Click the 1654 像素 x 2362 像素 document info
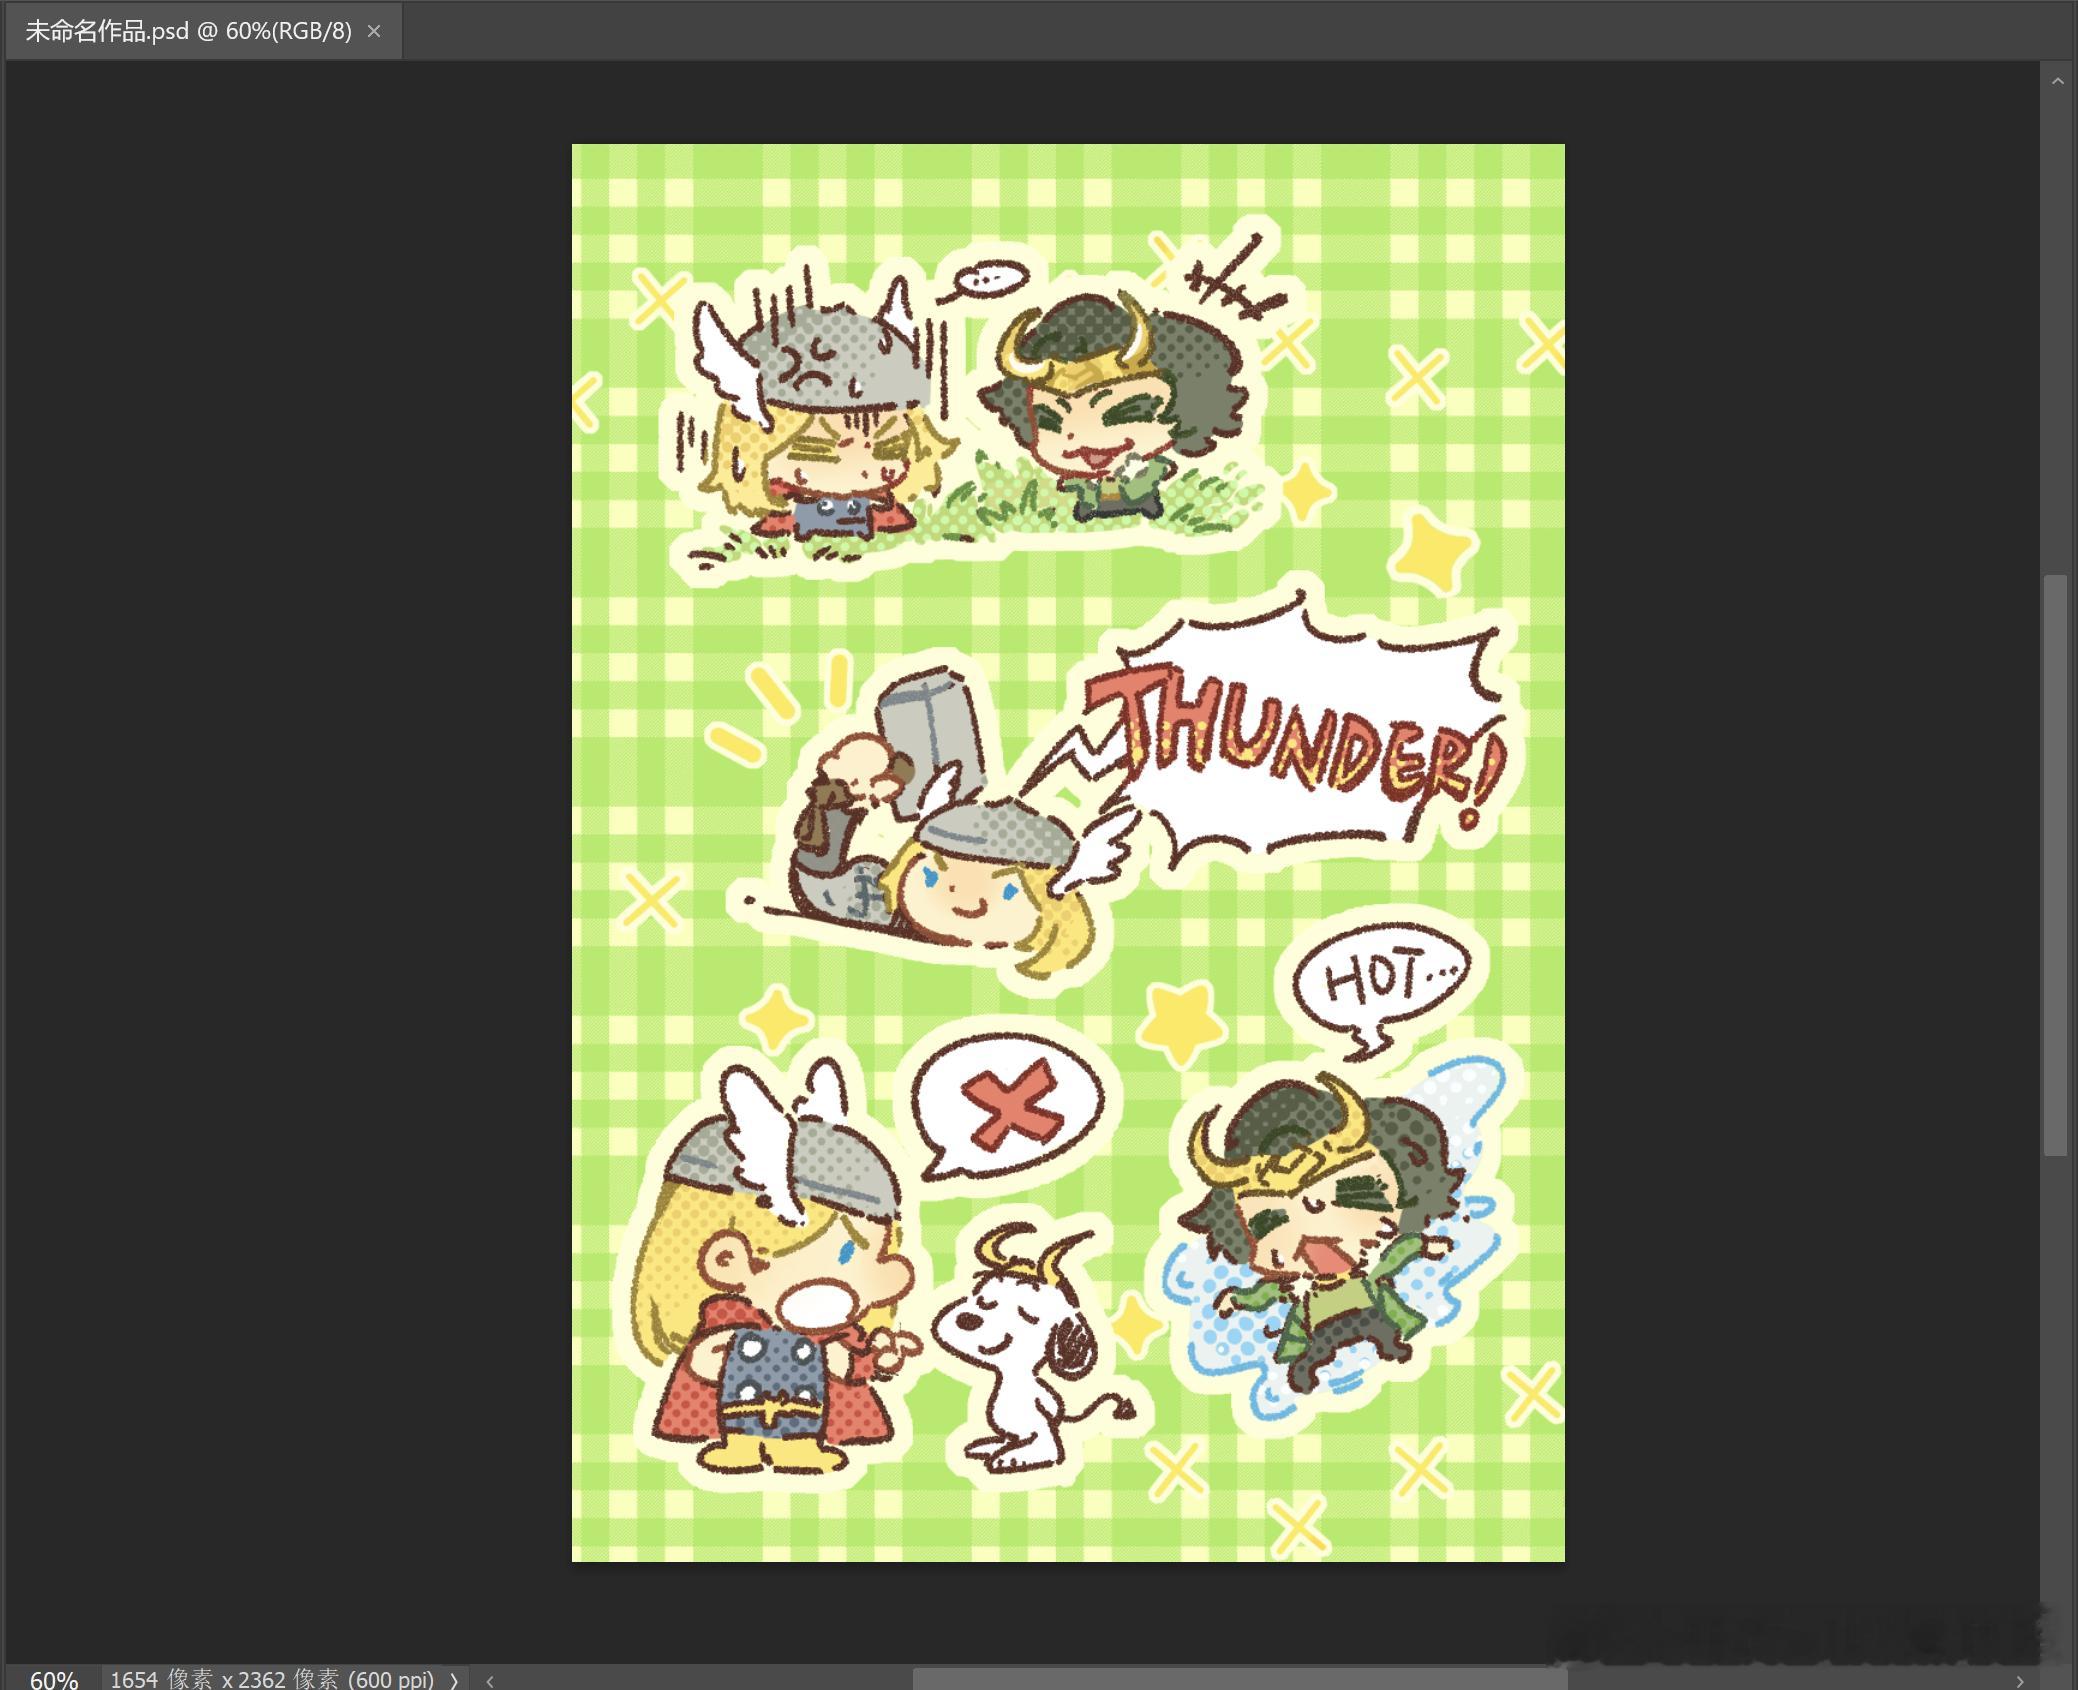This screenshot has width=2078, height=1690. click(x=272, y=1679)
